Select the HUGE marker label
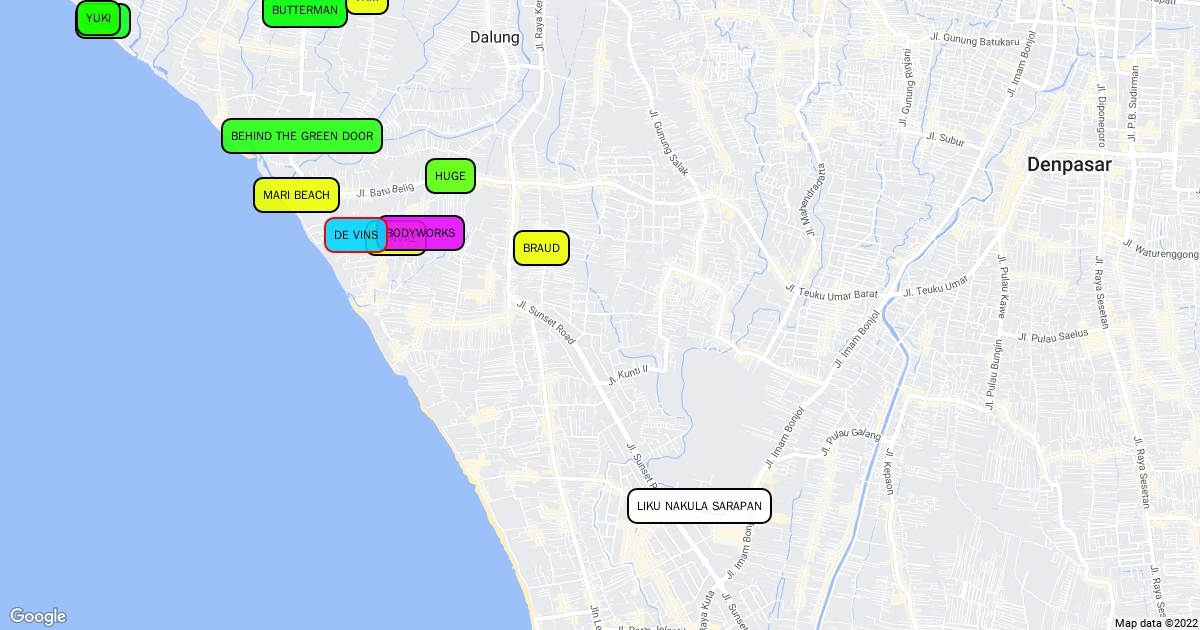This screenshot has width=1200, height=630. pyautogui.click(x=450, y=176)
